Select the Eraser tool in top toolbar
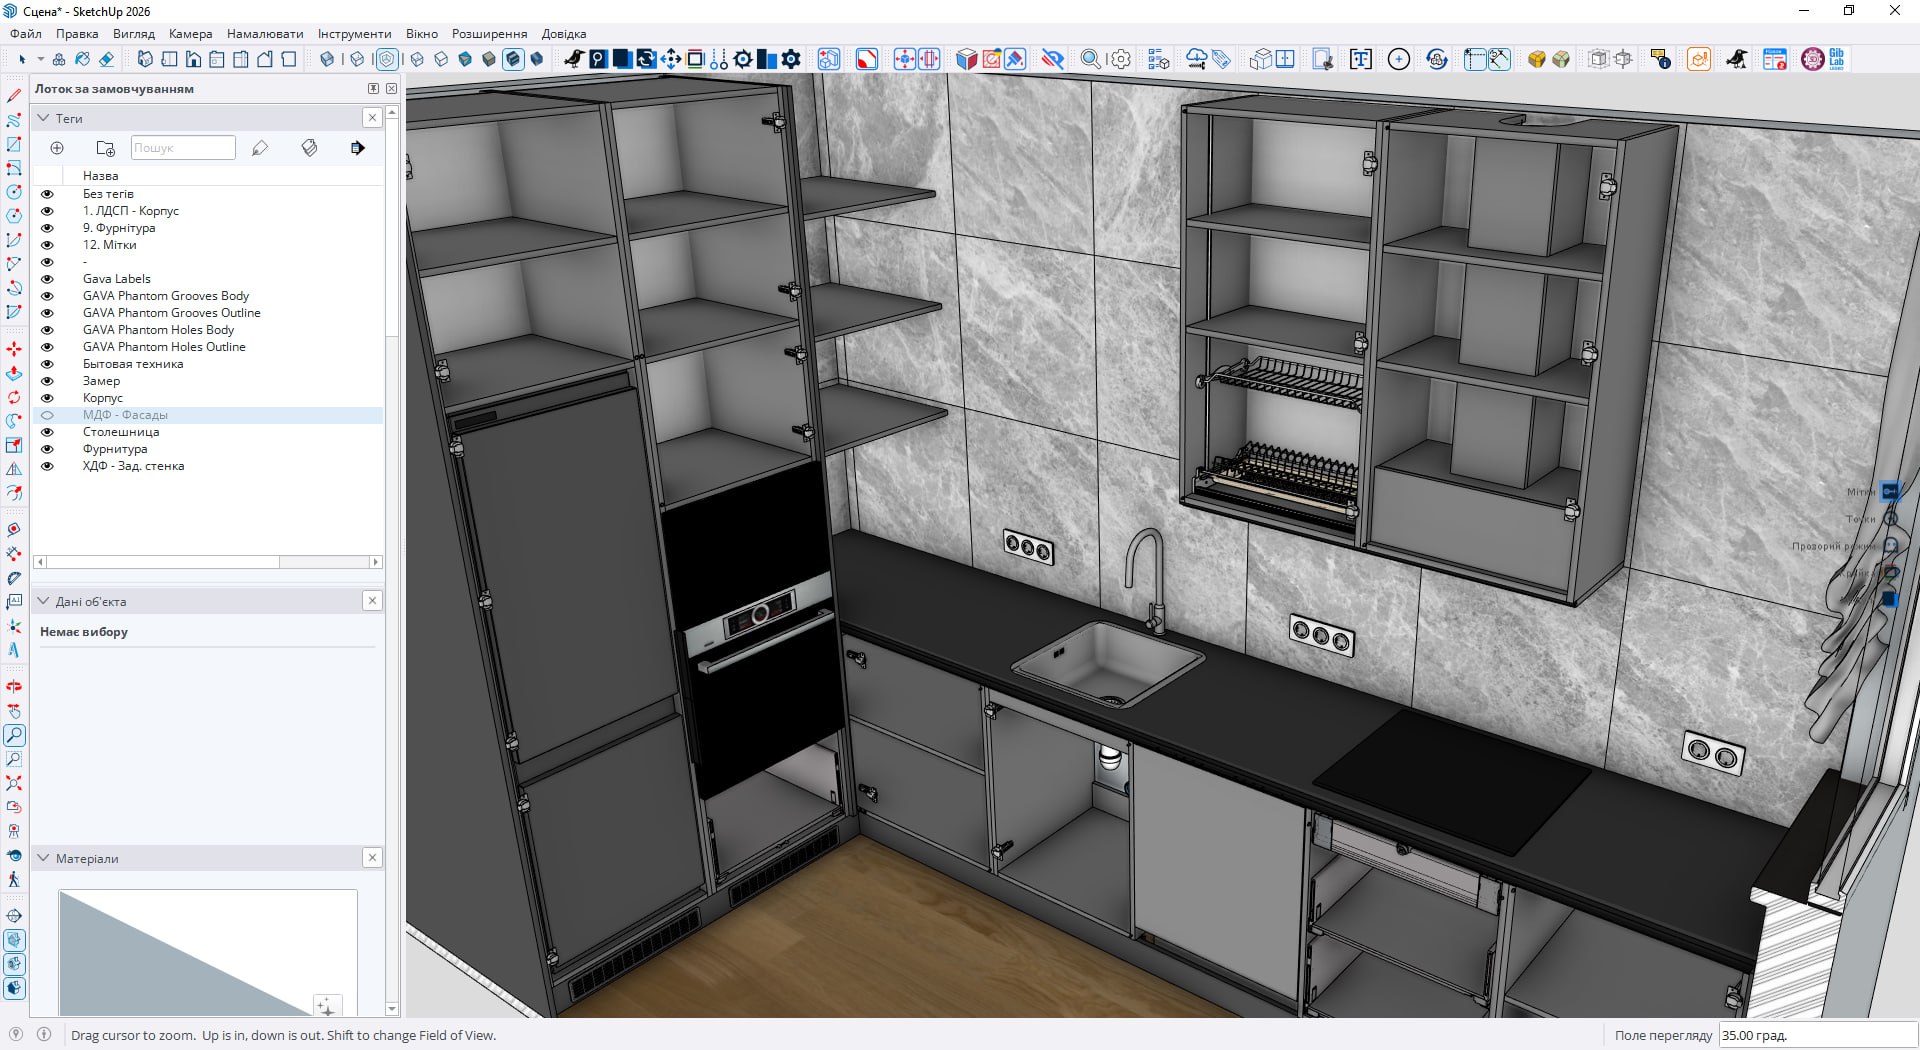Image resolution: width=1920 pixels, height=1050 pixels. tap(106, 59)
